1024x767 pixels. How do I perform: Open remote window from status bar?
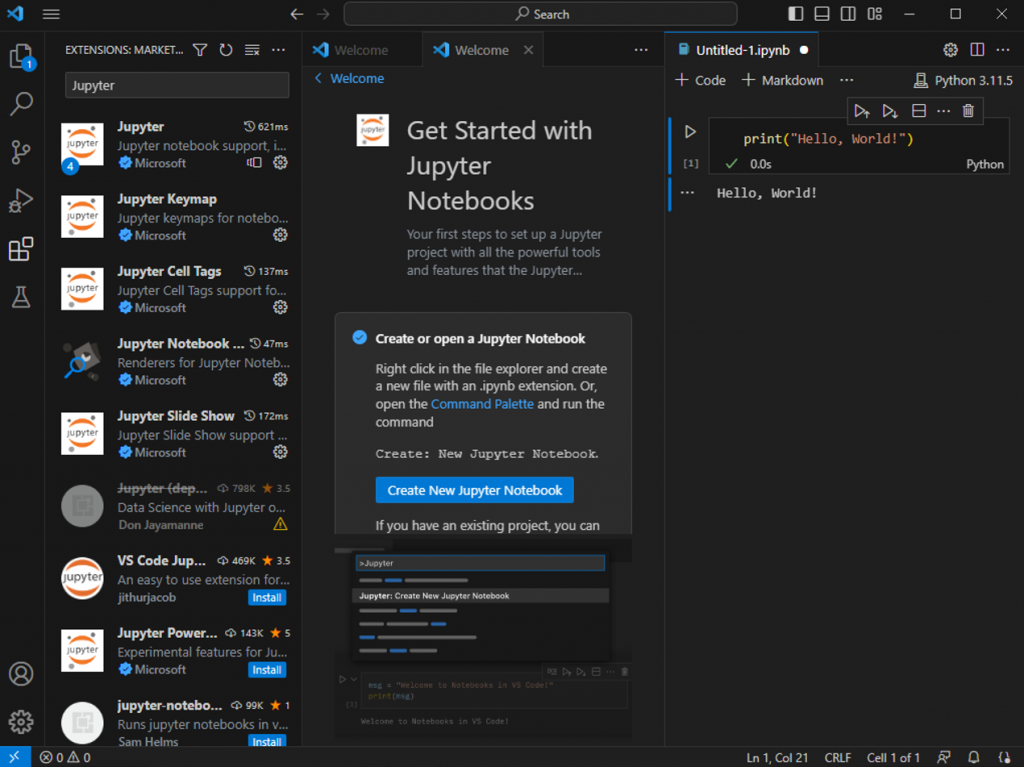coord(14,757)
